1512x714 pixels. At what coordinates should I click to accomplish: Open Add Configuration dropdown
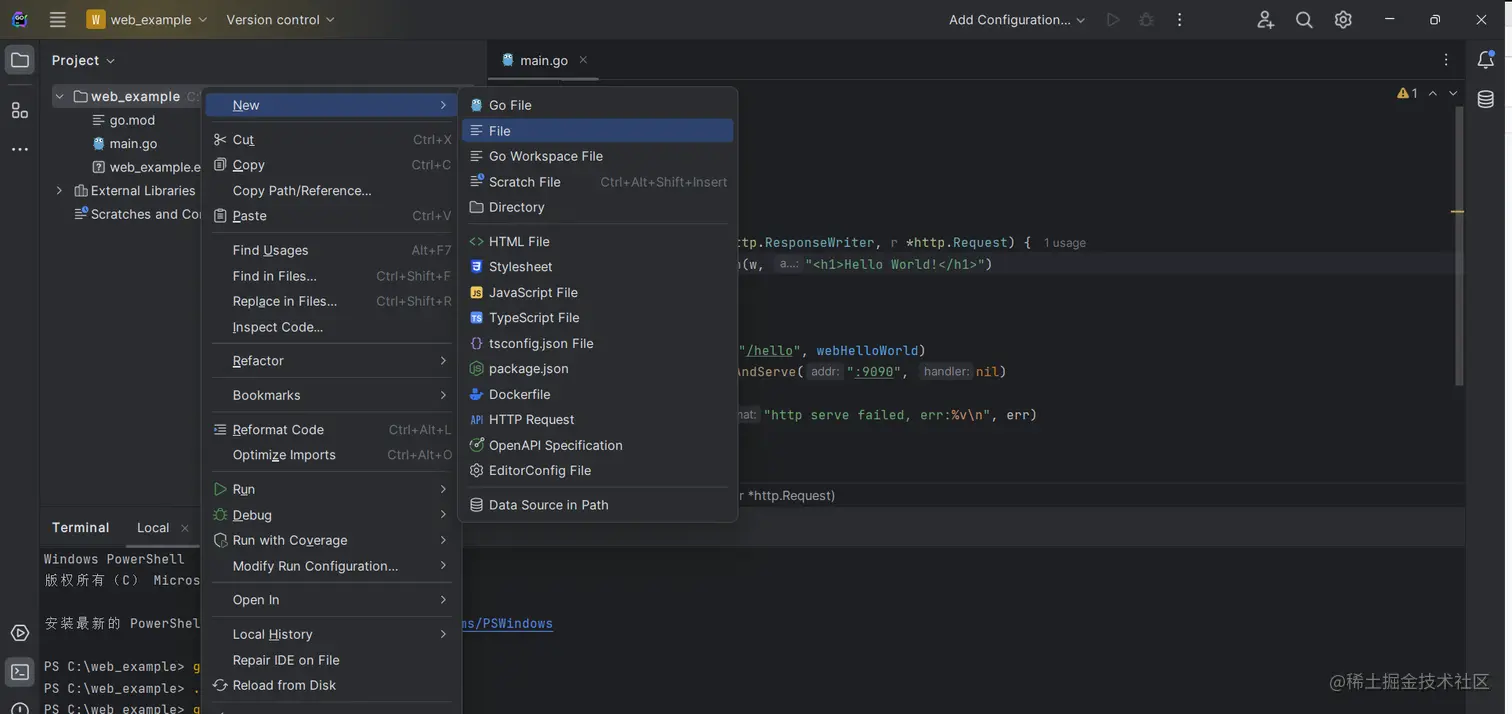(1017, 19)
